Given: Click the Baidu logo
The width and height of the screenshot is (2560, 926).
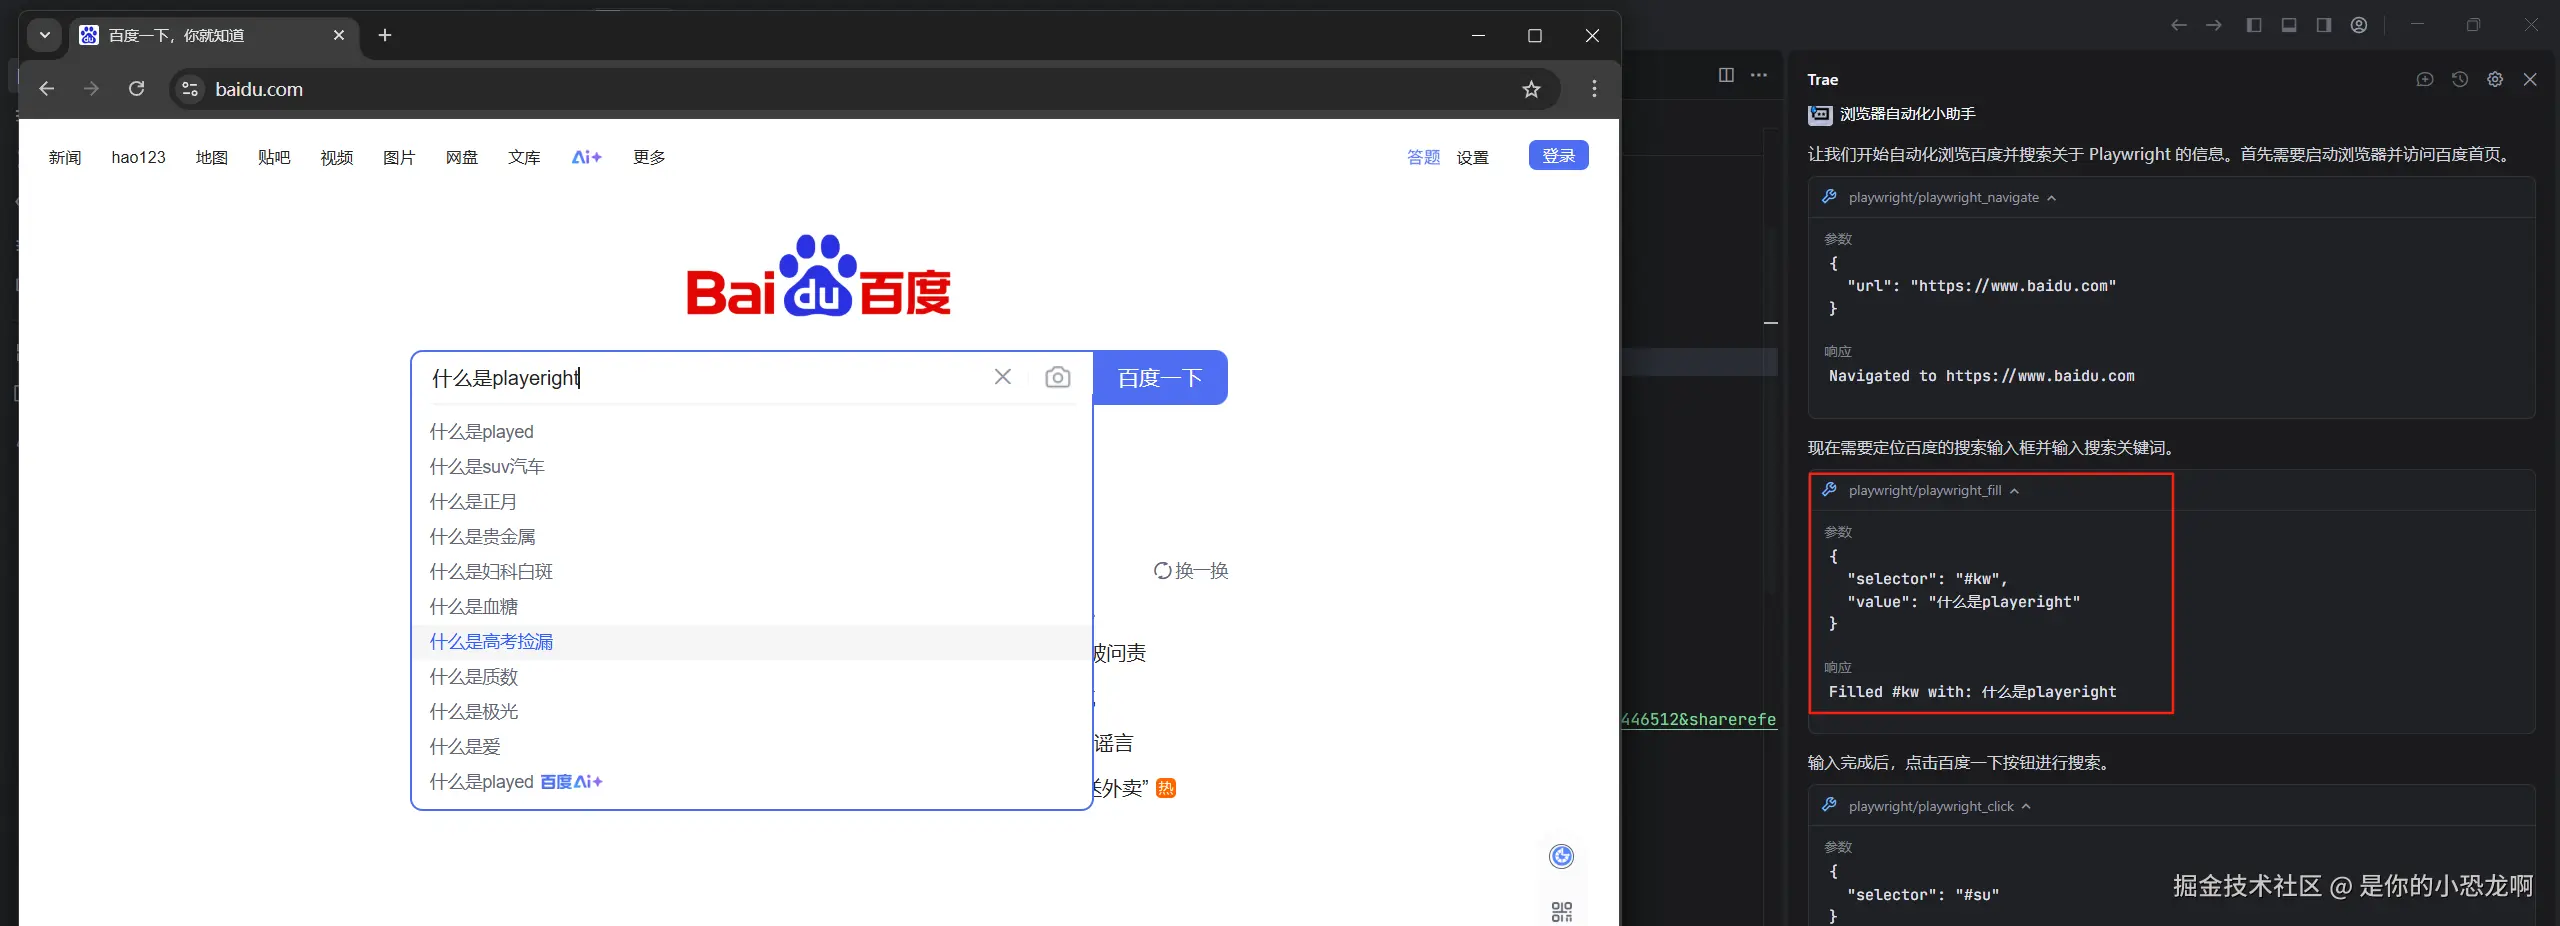Looking at the screenshot, I should pyautogui.click(x=819, y=276).
